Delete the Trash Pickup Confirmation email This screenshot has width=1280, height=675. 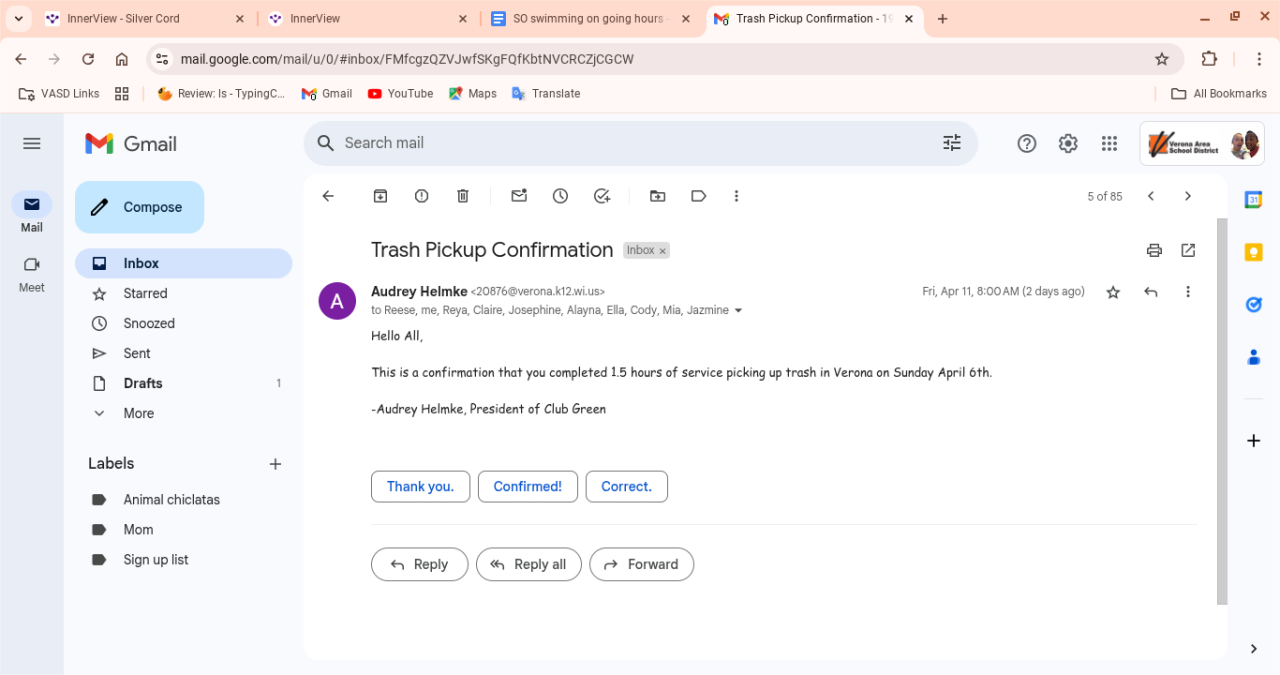pos(463,196)
